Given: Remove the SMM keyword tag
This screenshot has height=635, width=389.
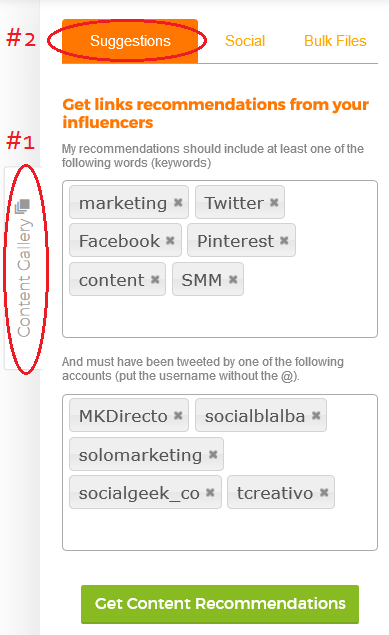Looking at the screenshot, I should (233, 279).
